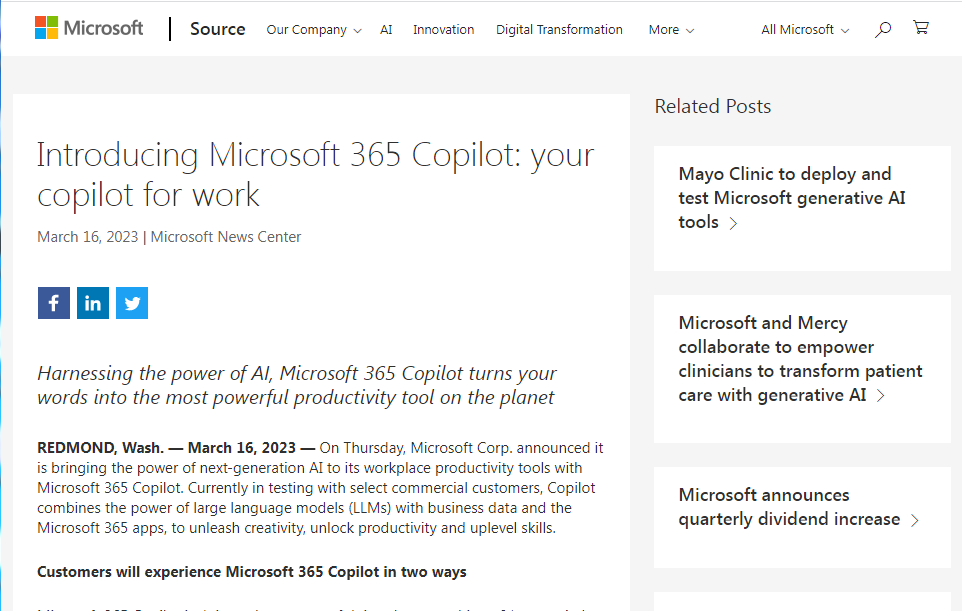Select Innovation in navigation bar

(x=443, y=30)
